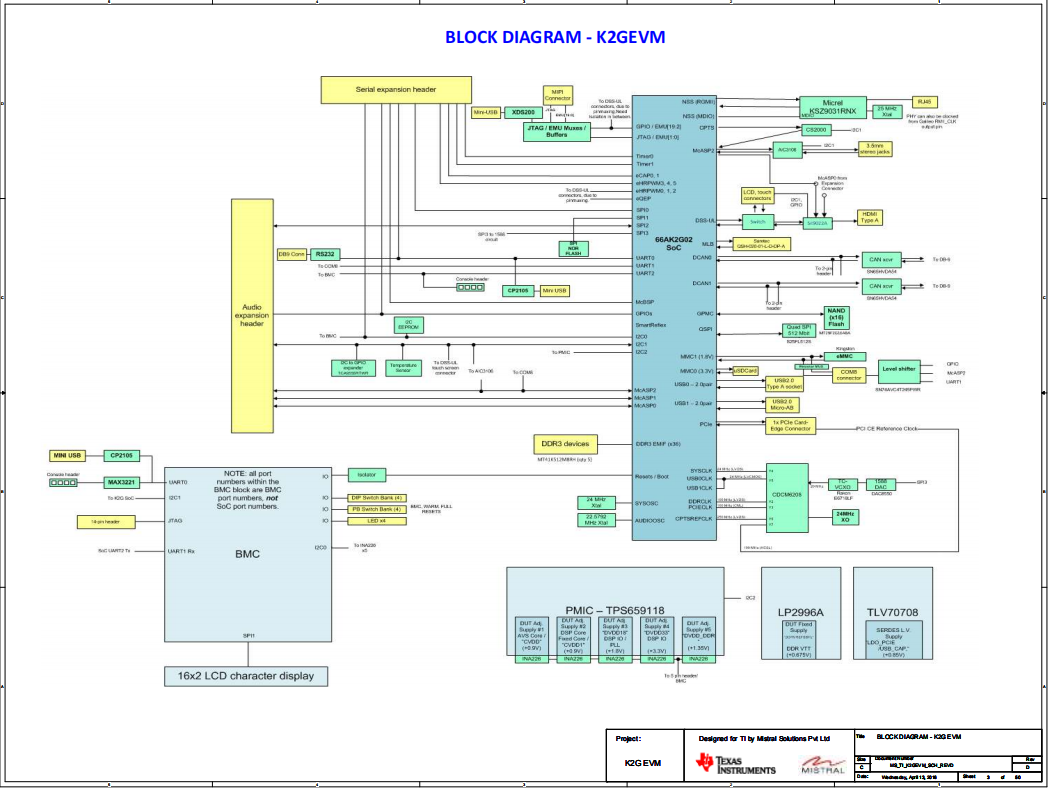
Task: Select the NAND (x16) Flash block
Action: click(x=836, y=318)
